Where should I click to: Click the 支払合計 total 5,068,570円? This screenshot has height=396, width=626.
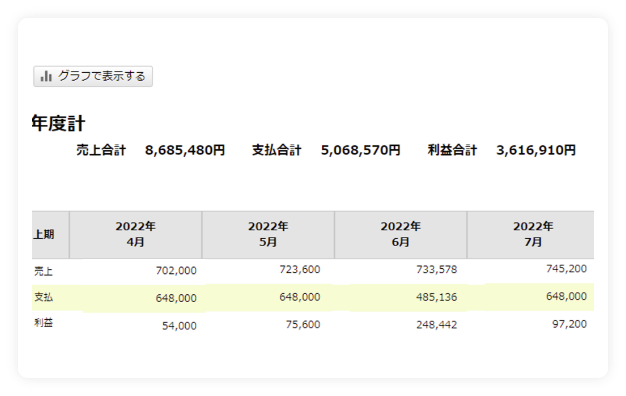[361, 150]
